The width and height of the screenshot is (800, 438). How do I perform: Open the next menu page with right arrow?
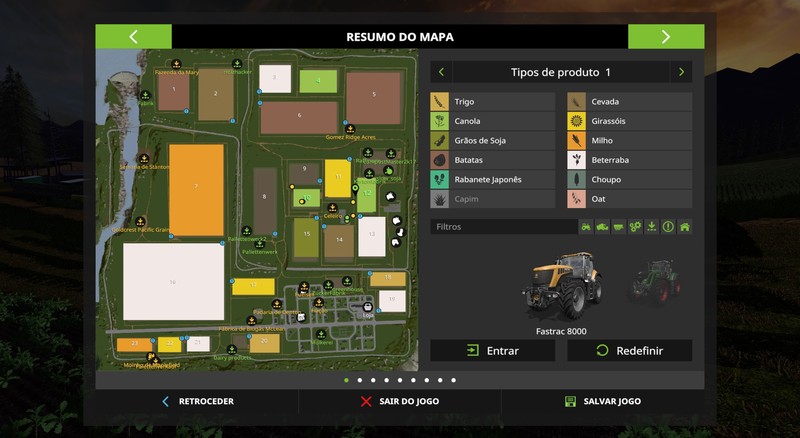click(665, 37)
